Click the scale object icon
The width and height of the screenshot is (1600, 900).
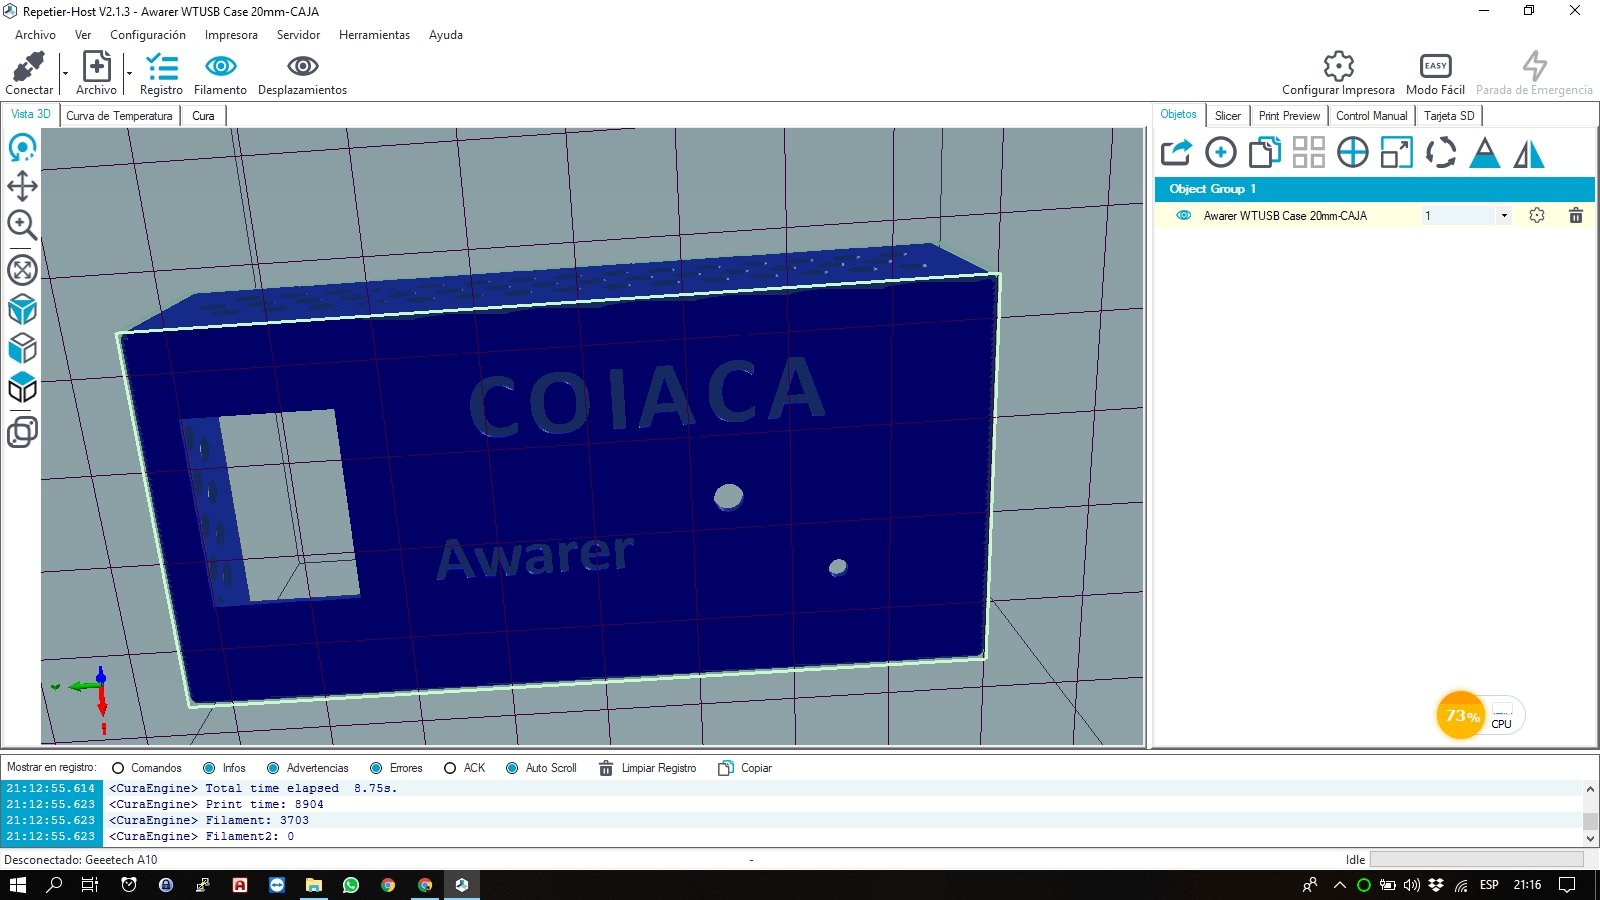[1396, 153]
